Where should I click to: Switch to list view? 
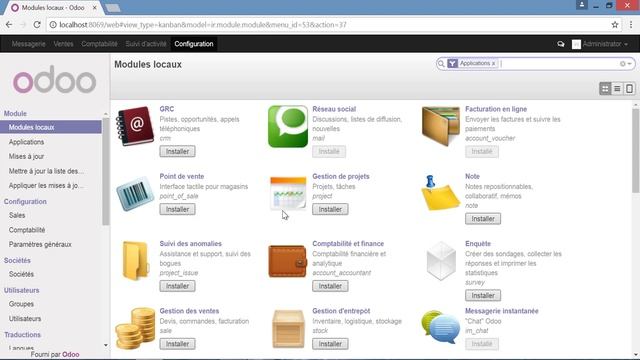(617, 88)
